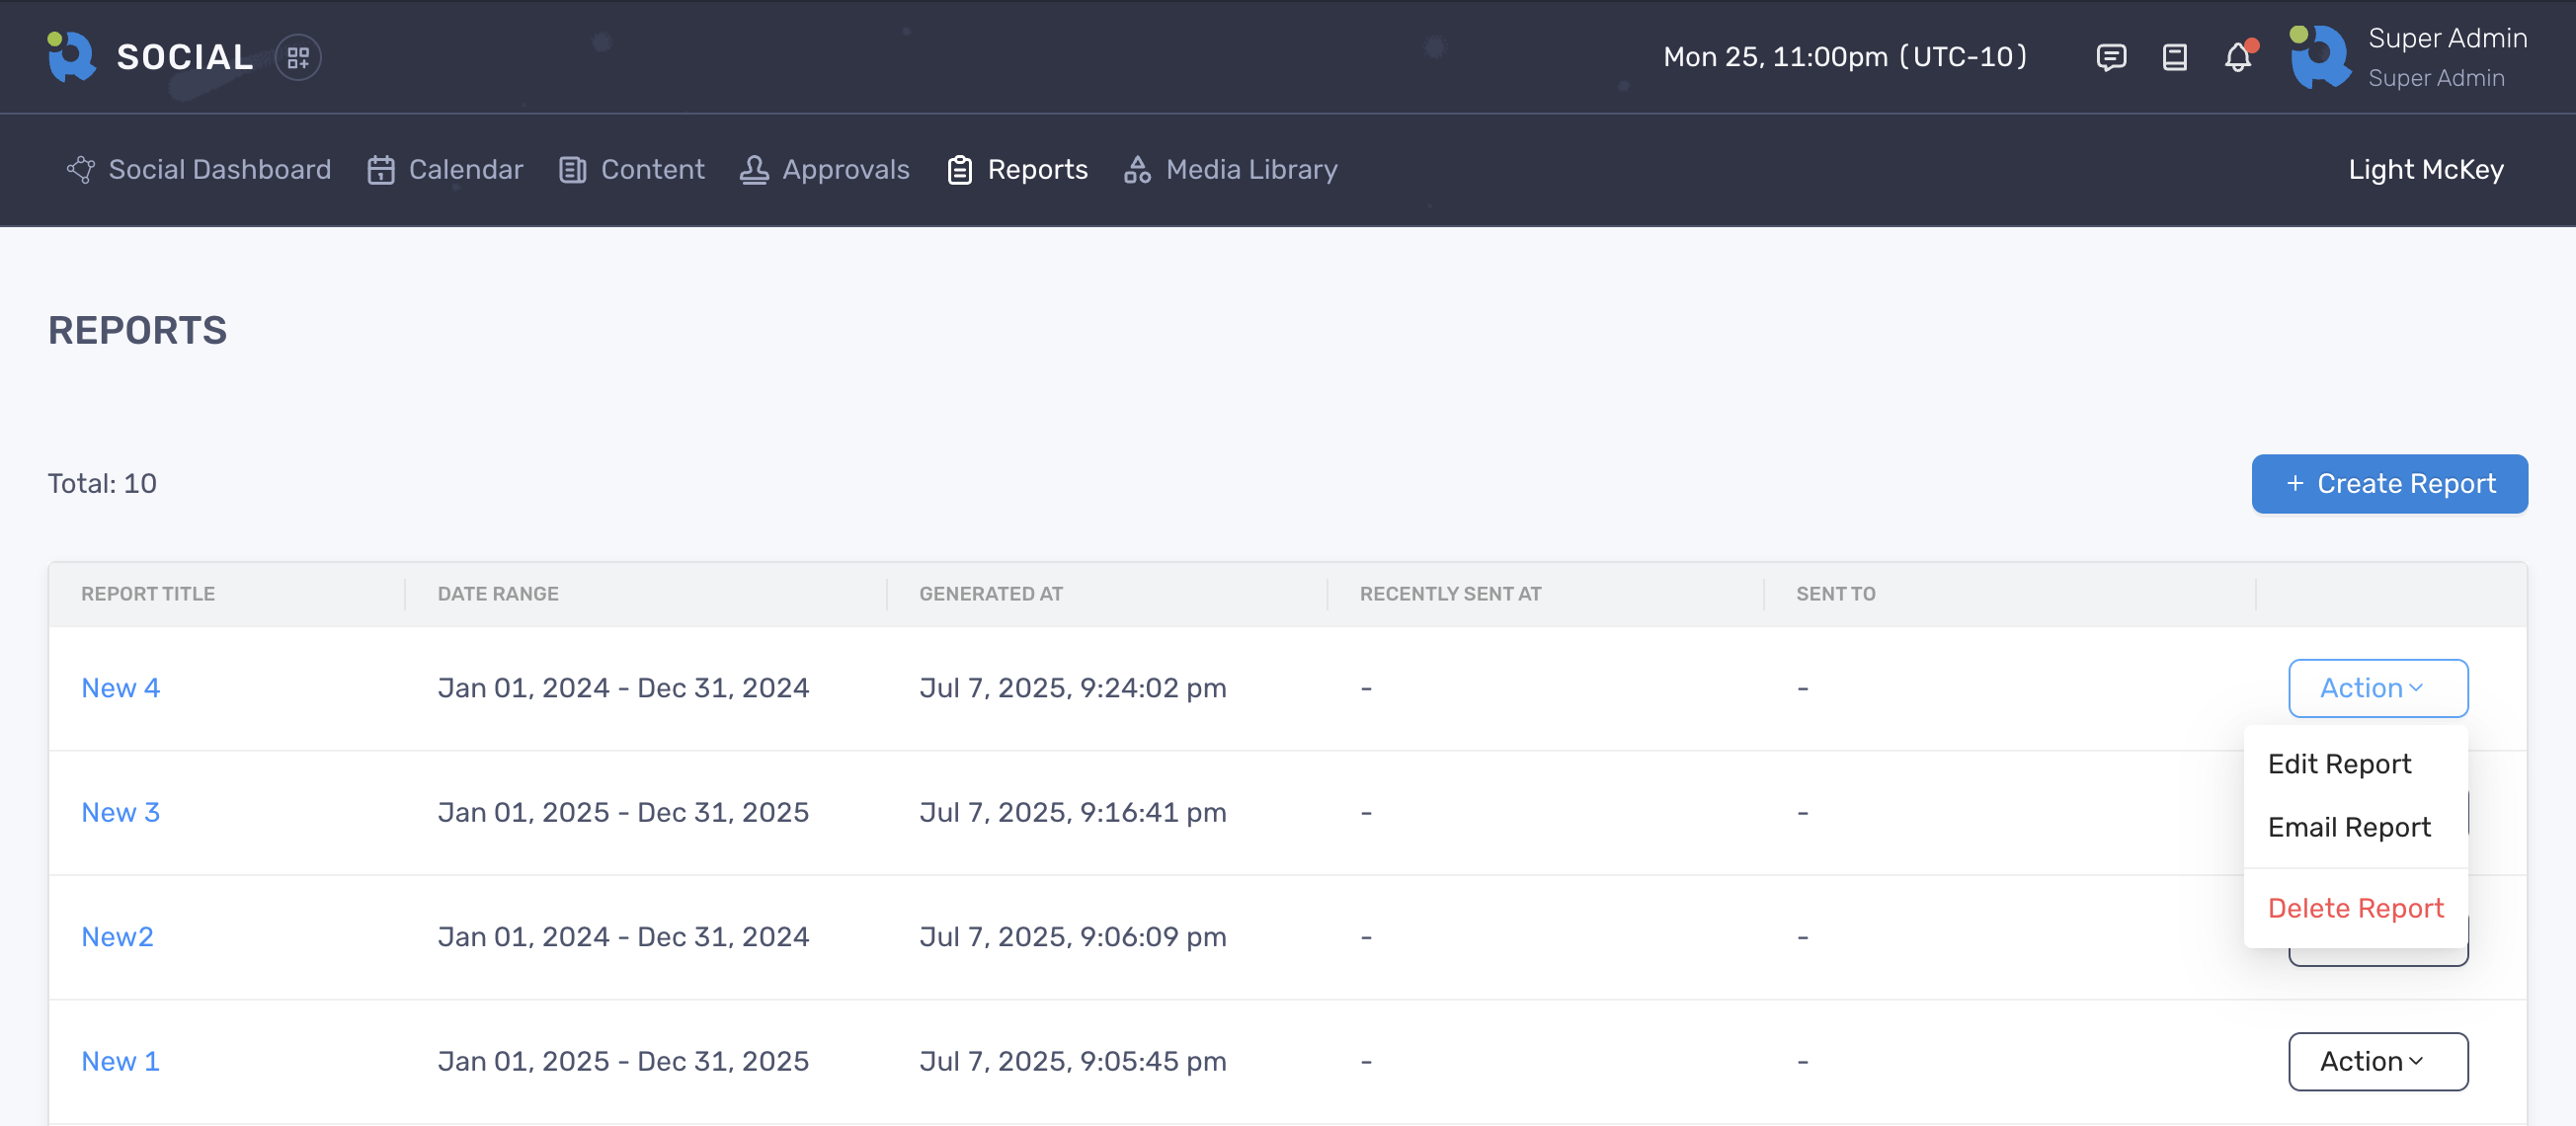Click 'Jul 7, 2025, 9:05:45 pm' cell
Viewport: 2576px width, 1126px height.
(x=1072, y=1061)
